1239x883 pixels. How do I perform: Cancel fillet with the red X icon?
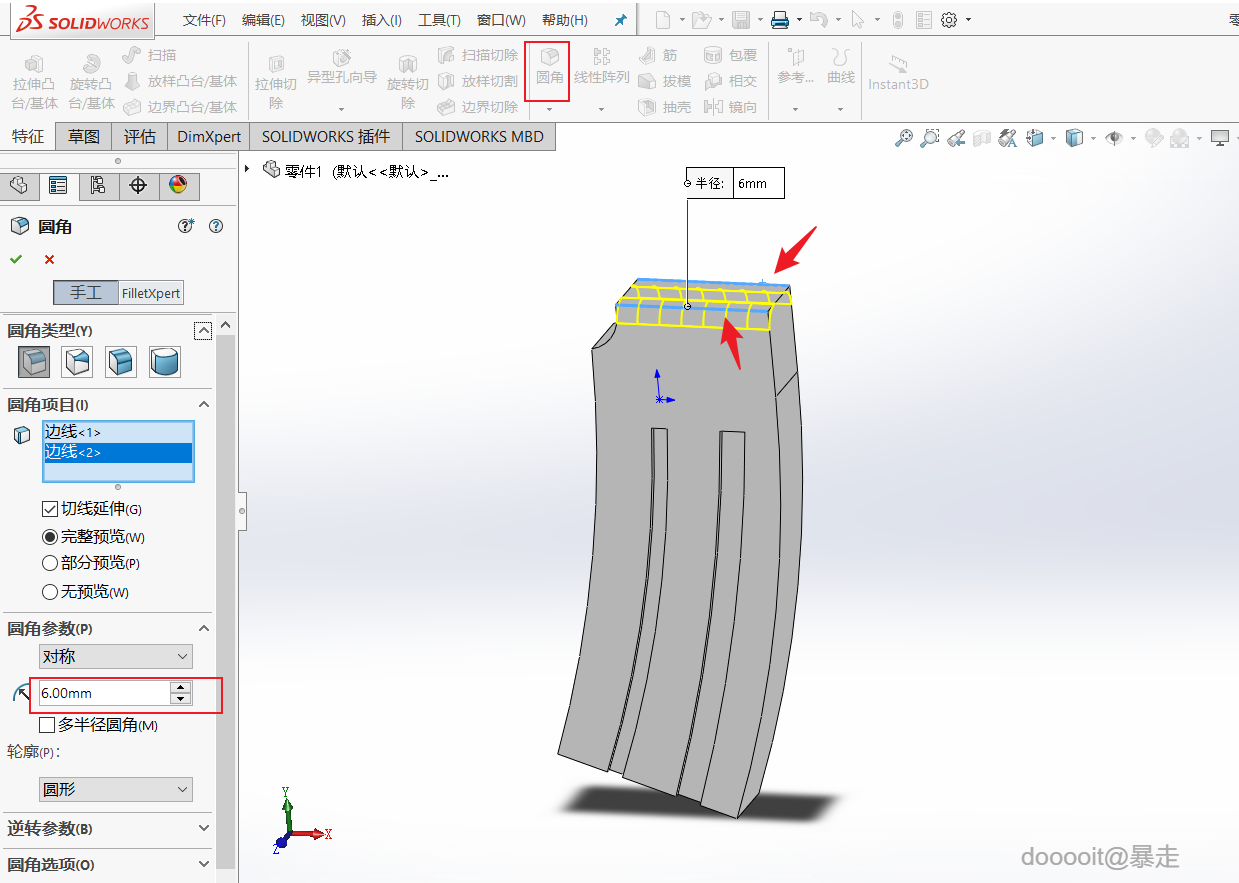pyautogui.click(x=49, y=260)
